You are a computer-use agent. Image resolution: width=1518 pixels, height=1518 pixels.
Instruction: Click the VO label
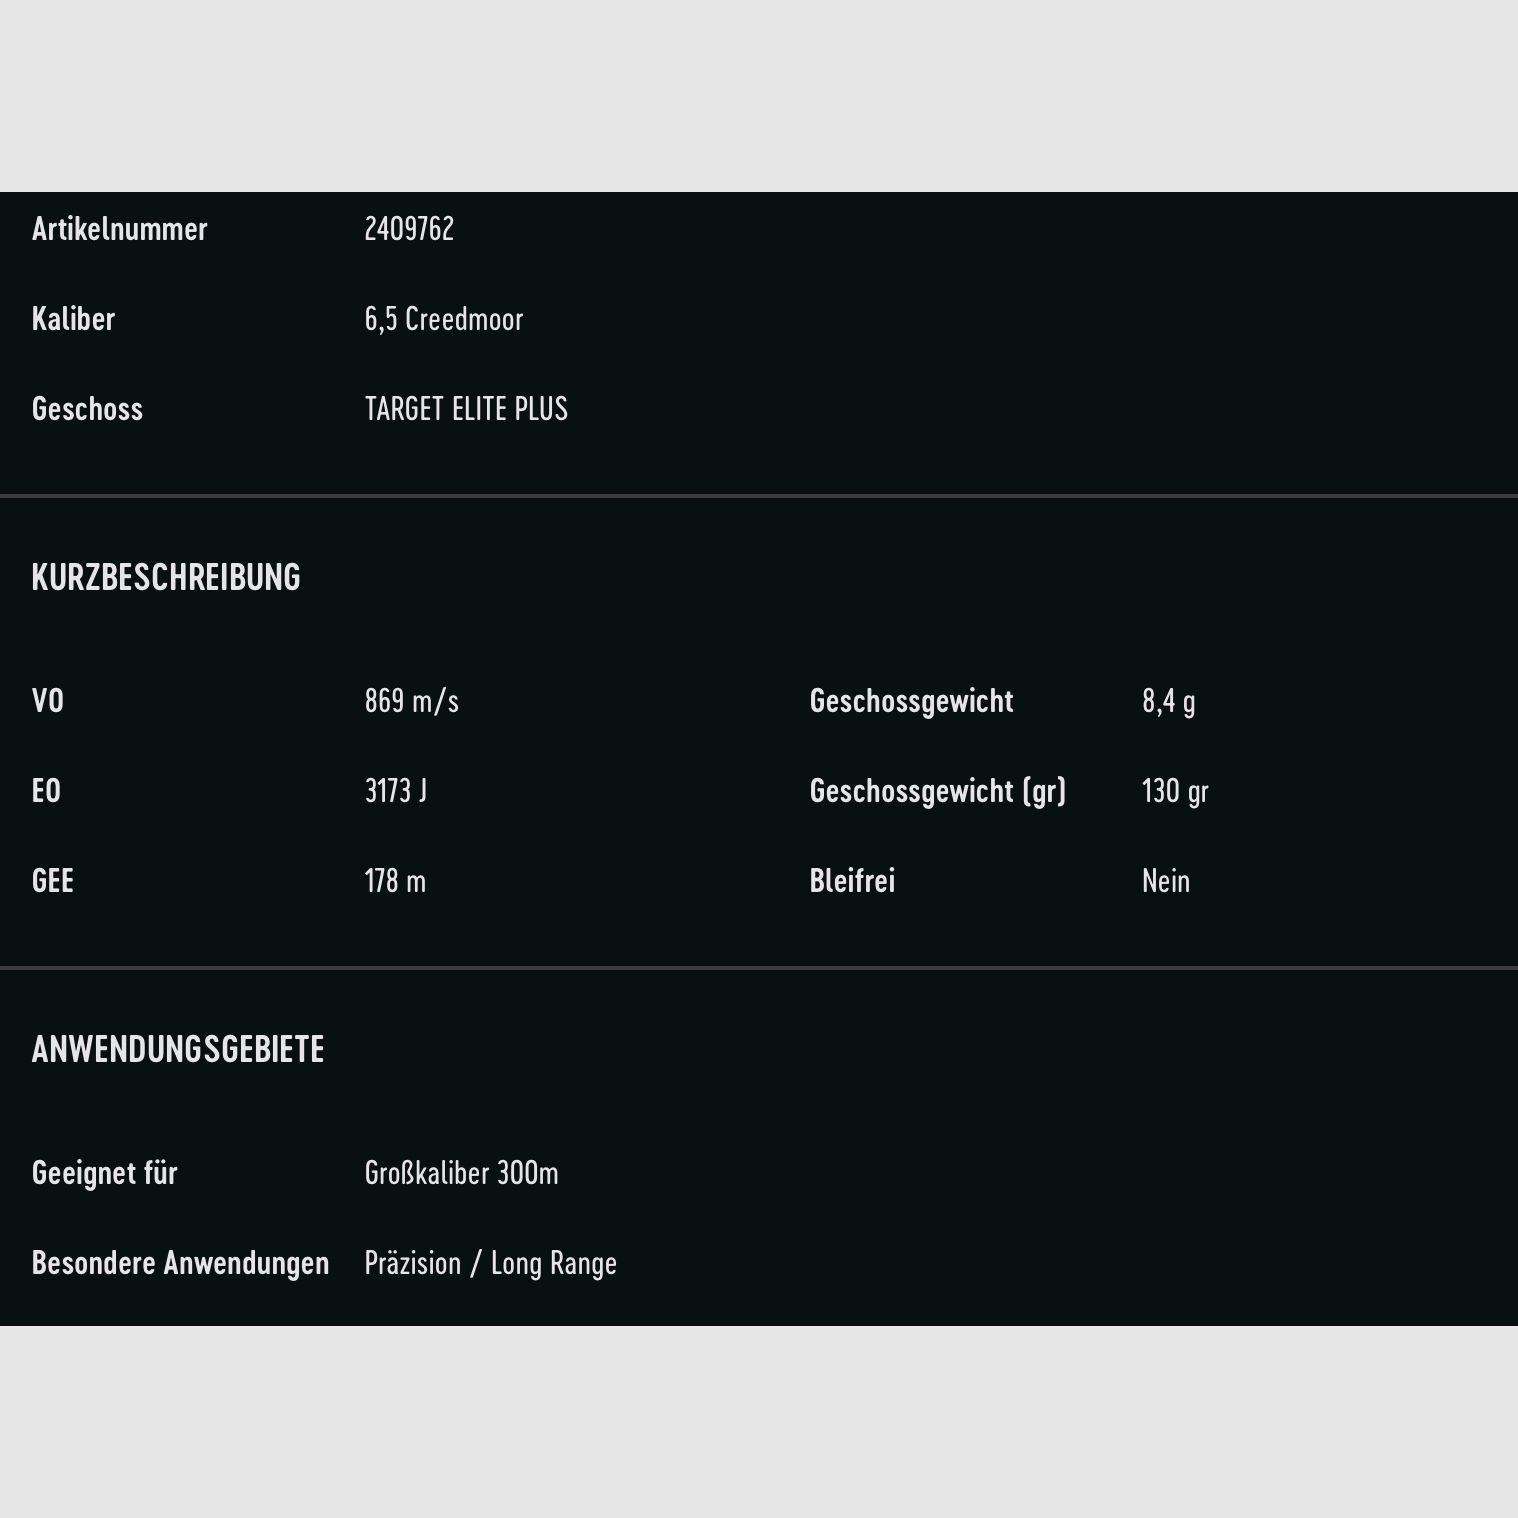point(48,701)
